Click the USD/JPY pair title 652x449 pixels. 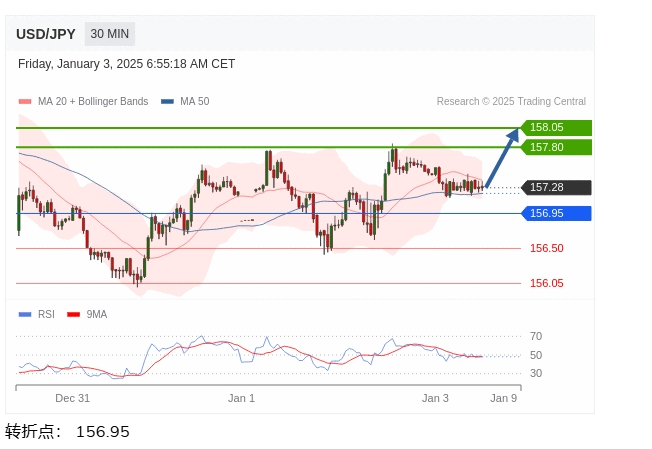[x=46, y=34]
